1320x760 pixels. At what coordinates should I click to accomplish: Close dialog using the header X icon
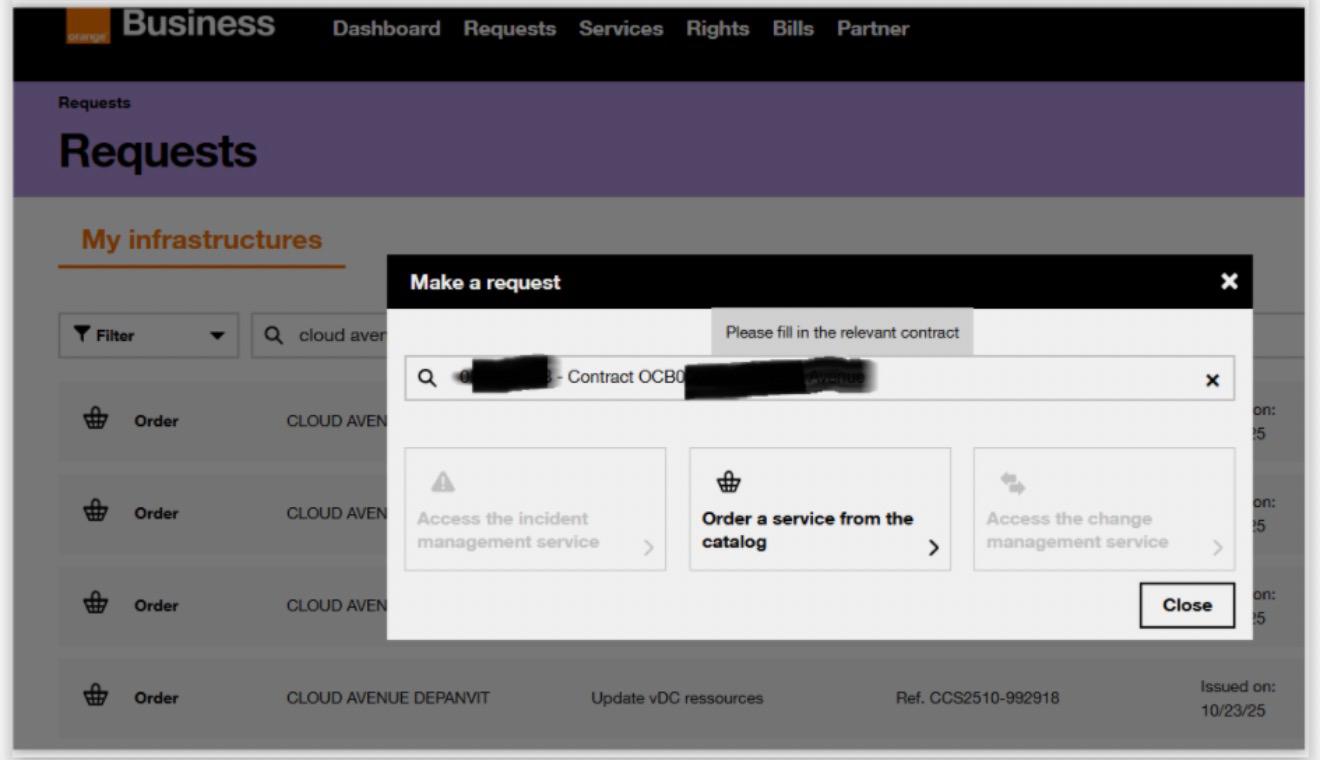point(1229,282)
